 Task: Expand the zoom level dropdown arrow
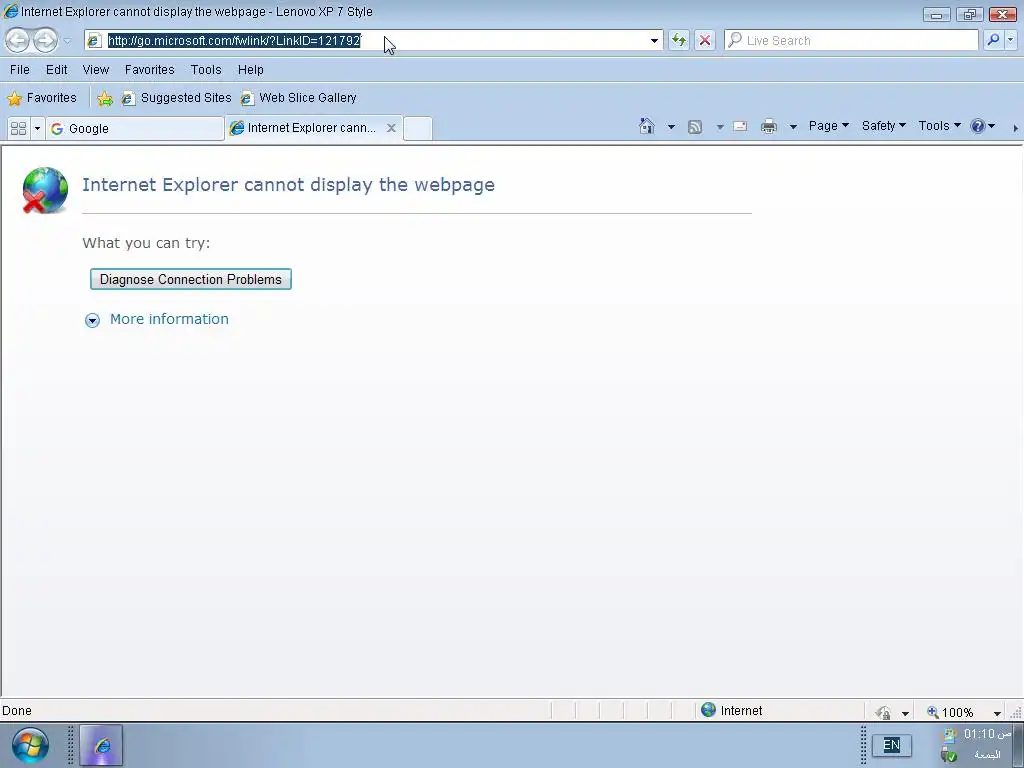[997, 713]
